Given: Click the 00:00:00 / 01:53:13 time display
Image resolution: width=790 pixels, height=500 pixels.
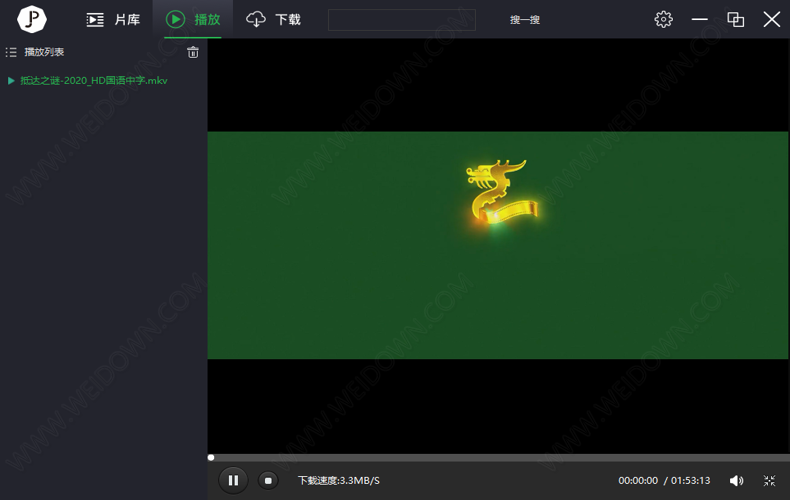Looking at the screenshot, I should 664,480.
